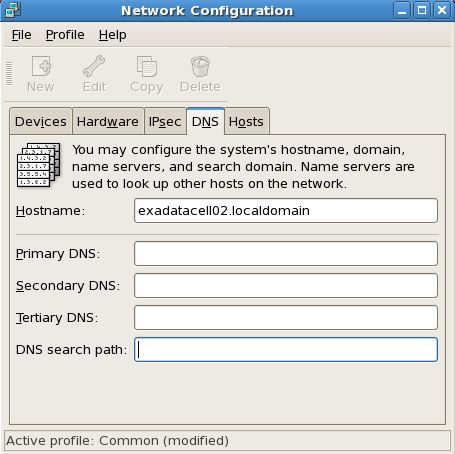Focus the Primary DNS field
The image size is (455, 454).
point(286,254)
